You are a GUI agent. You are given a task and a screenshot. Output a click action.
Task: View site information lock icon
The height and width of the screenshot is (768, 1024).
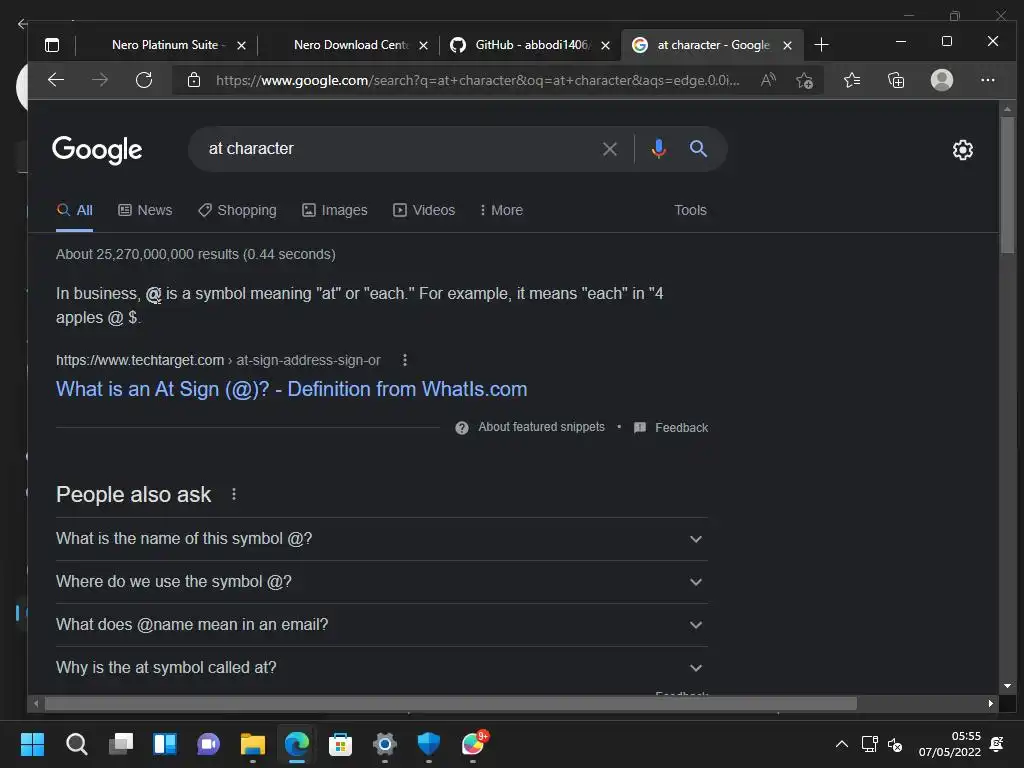tap(194, 80)
